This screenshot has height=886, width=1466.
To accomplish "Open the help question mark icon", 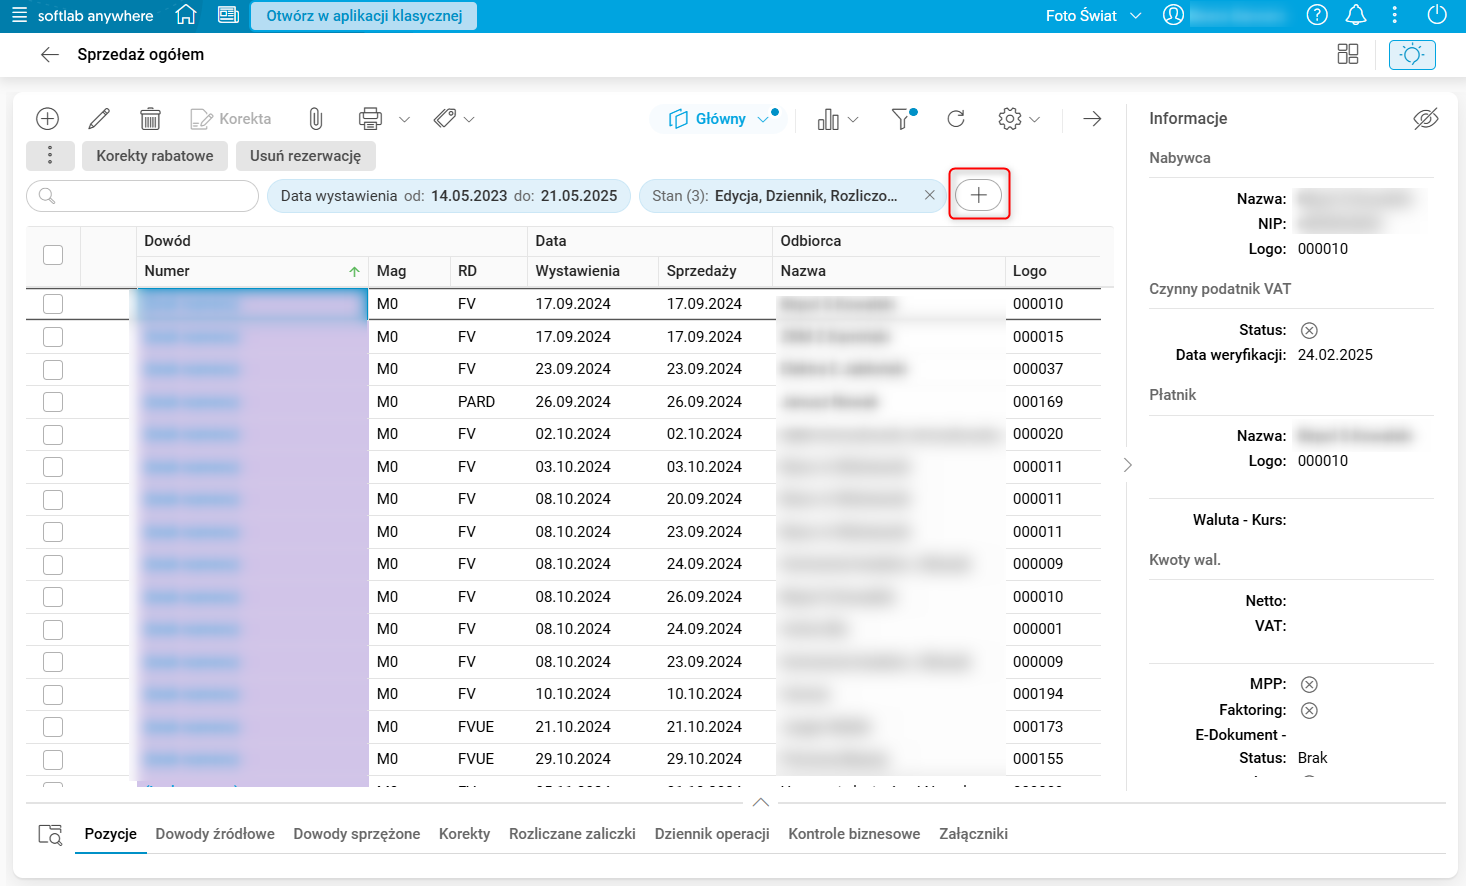I will [1317, 15].
